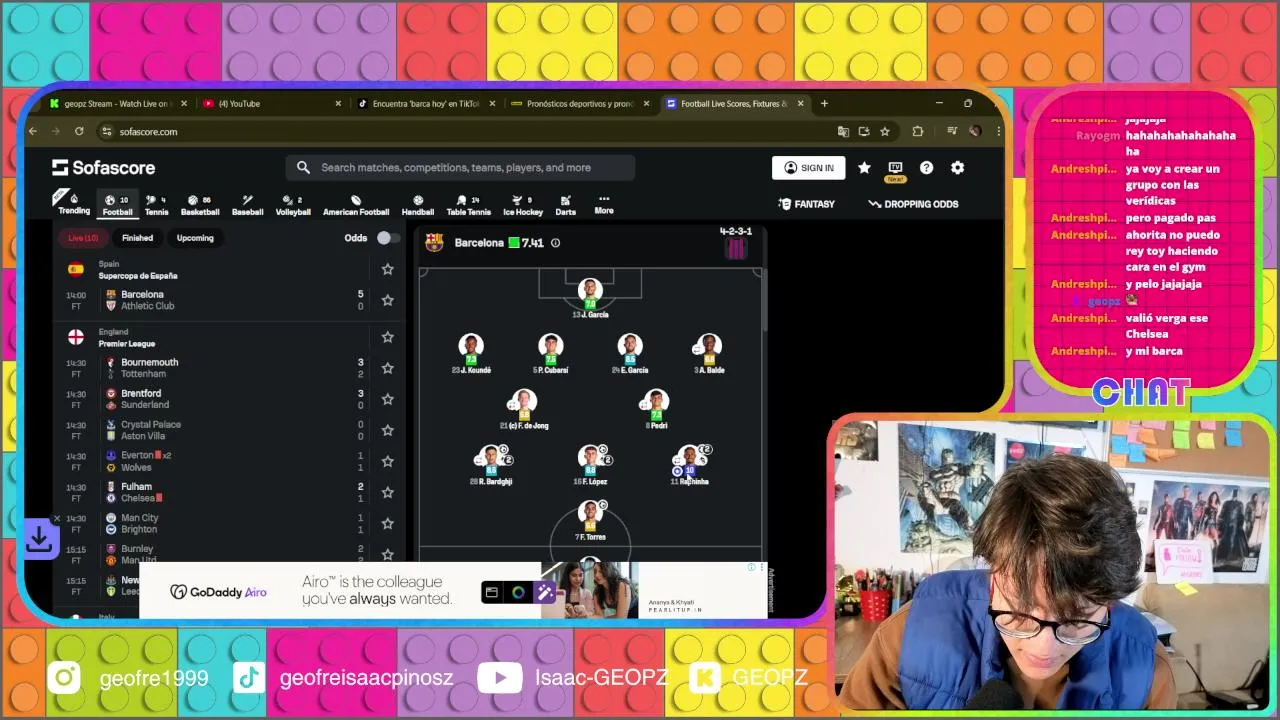Open the Table Tennis sport icon

[468, 204]
